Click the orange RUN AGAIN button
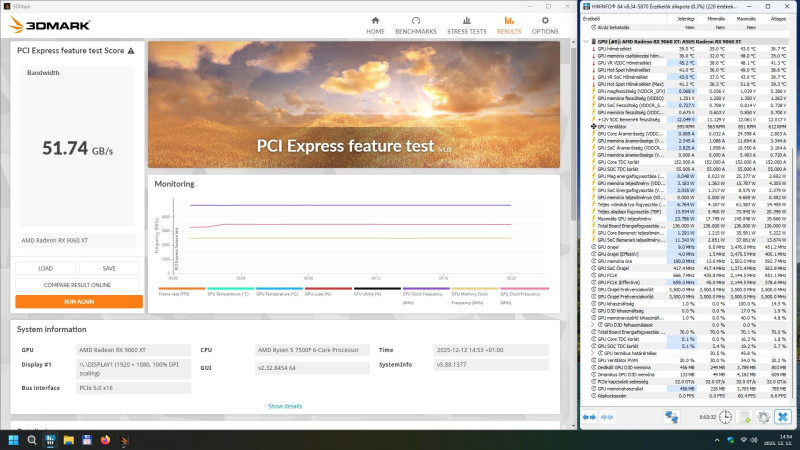This screenshot has width=800, height=450. pyautogui.click(x=79, y=302)
